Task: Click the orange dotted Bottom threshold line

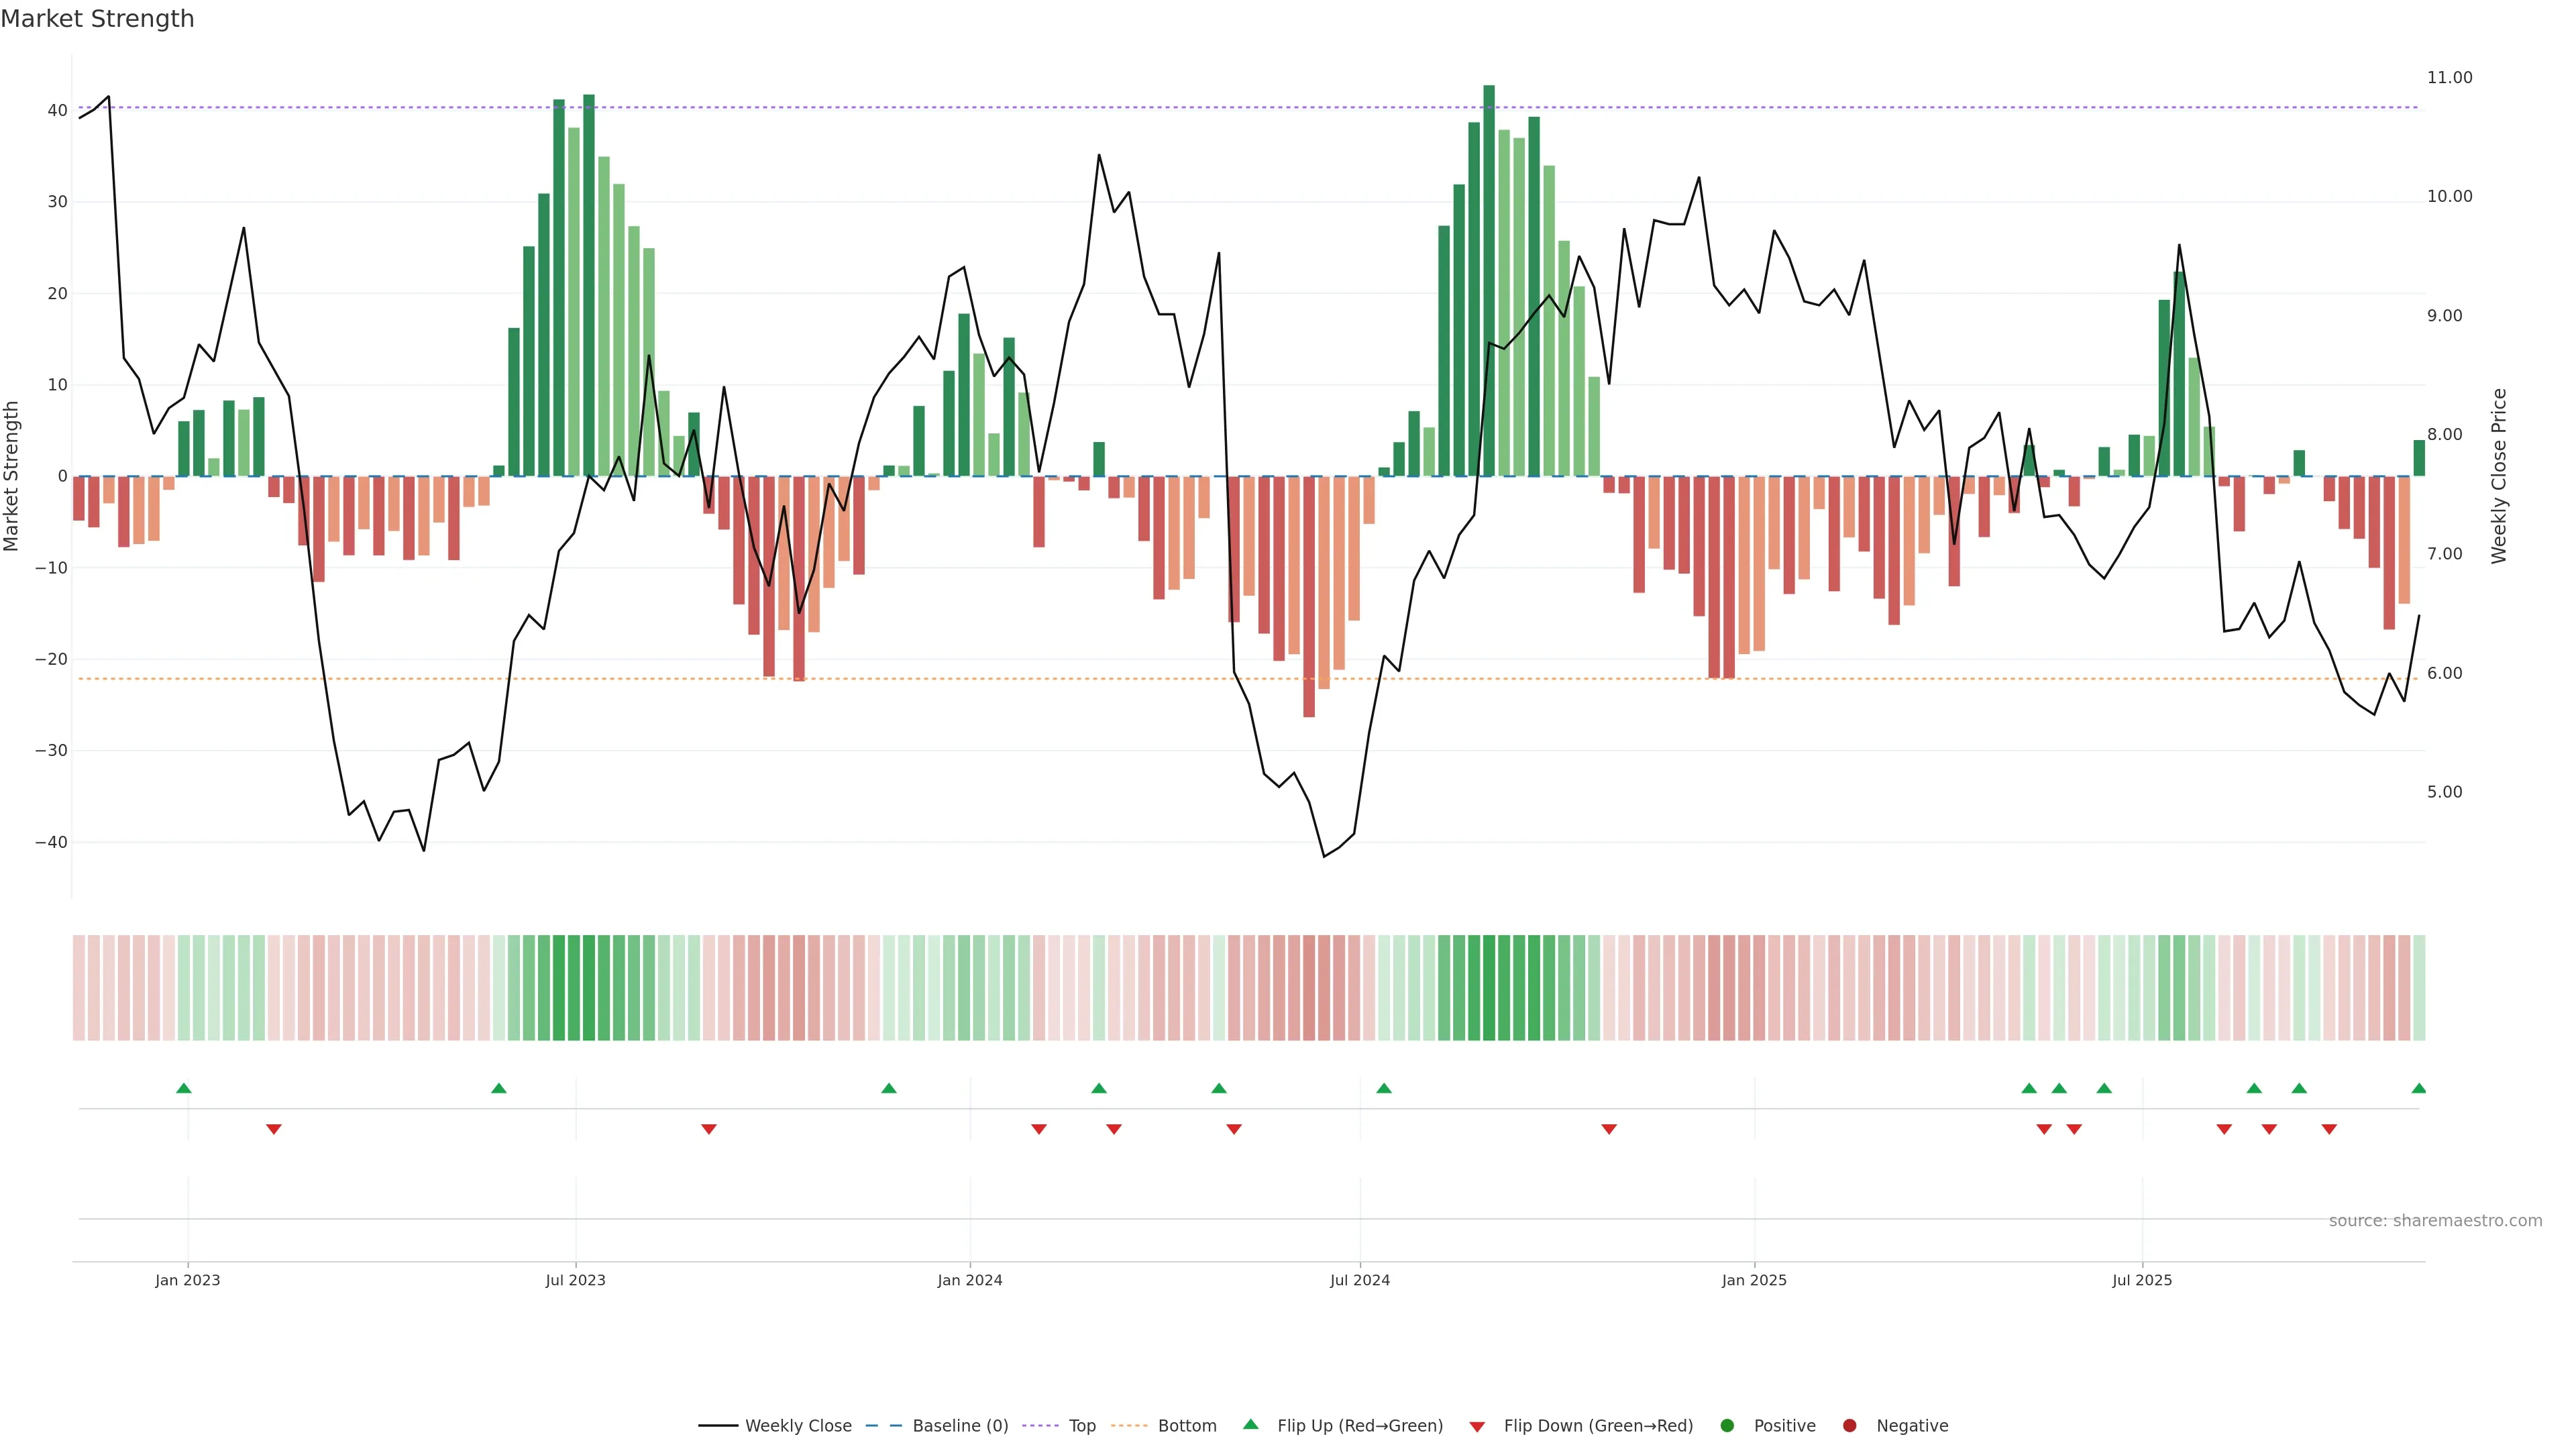Action: pos(1000,679)
